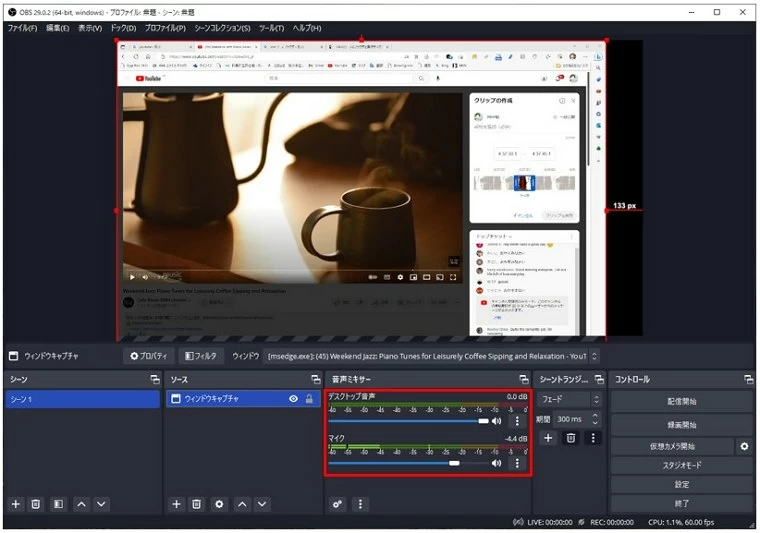
Task: Open the ウィンドウ capture window dropdown
Action: click(431, 355)
